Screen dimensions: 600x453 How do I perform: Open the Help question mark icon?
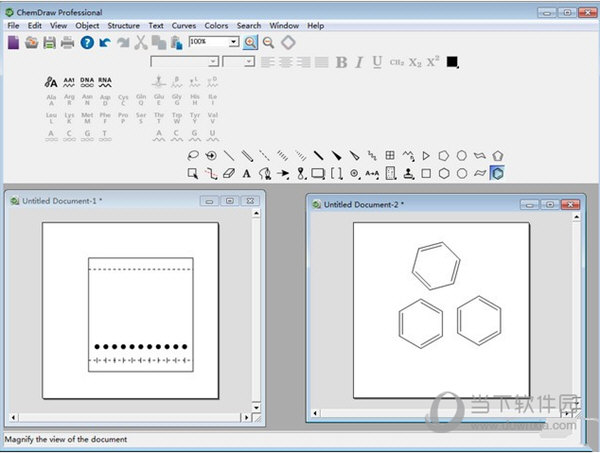click(87, 42)
